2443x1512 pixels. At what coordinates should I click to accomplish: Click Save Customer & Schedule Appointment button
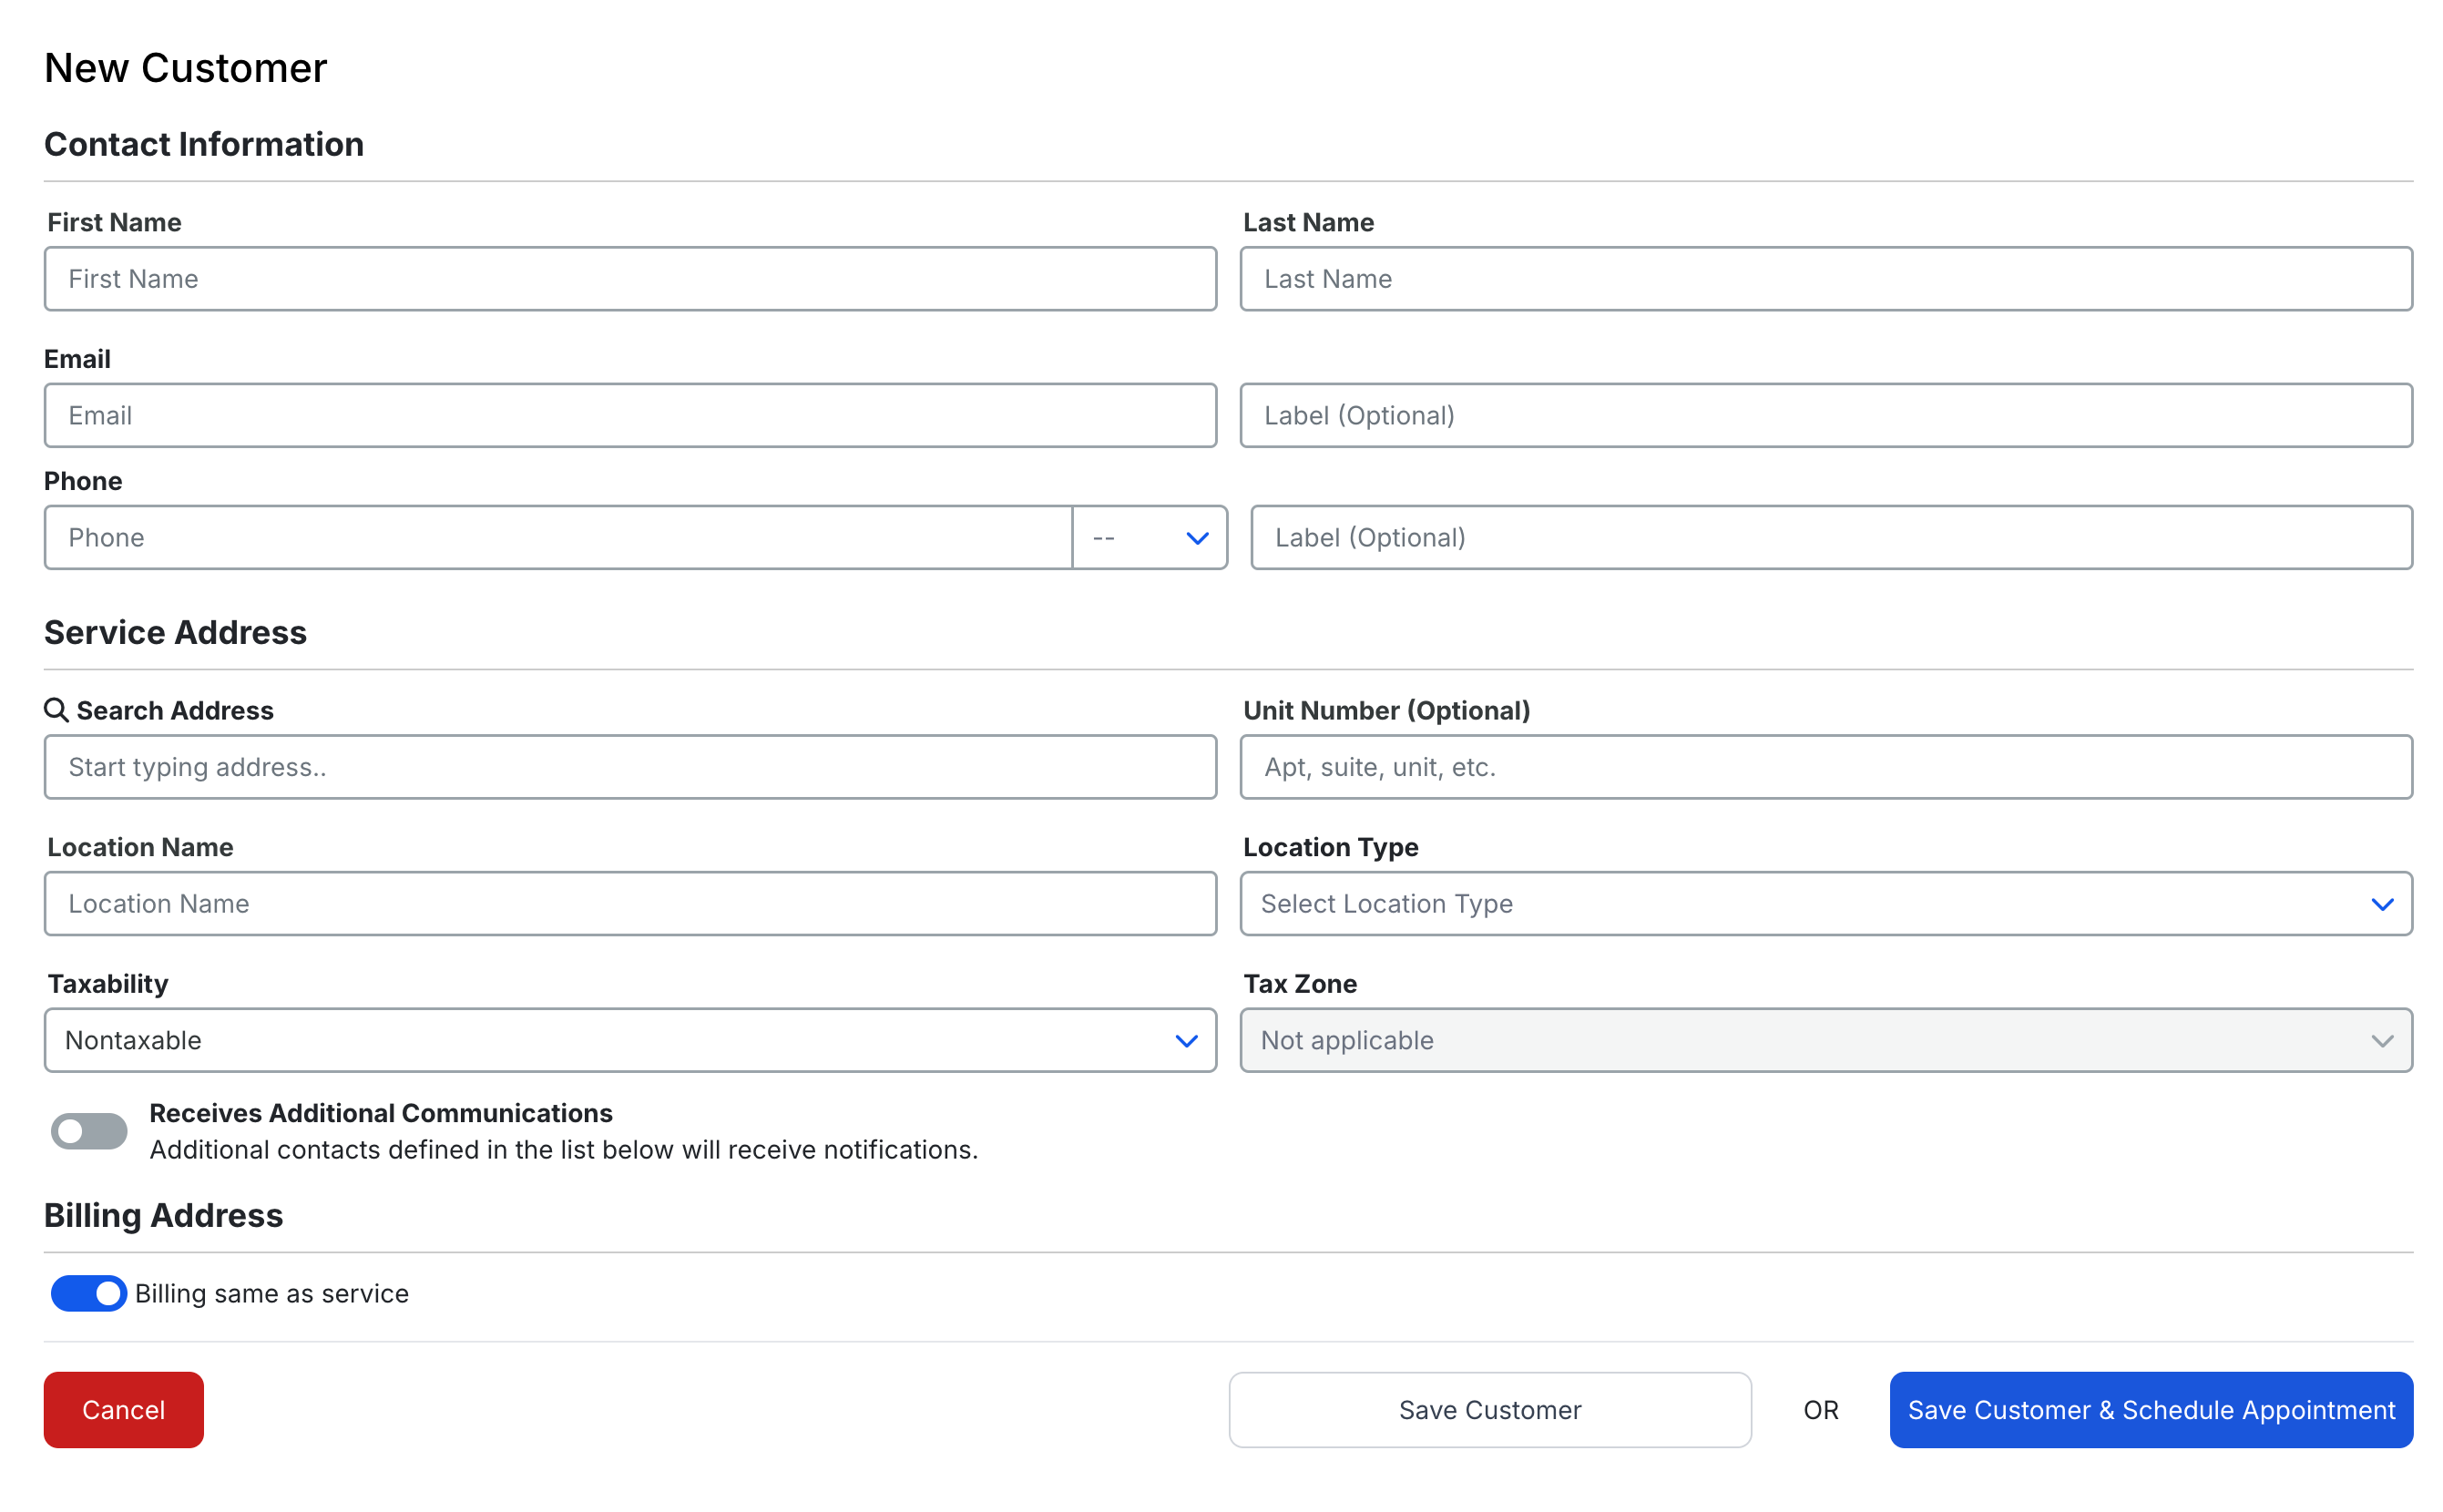coord(2151,1410)
